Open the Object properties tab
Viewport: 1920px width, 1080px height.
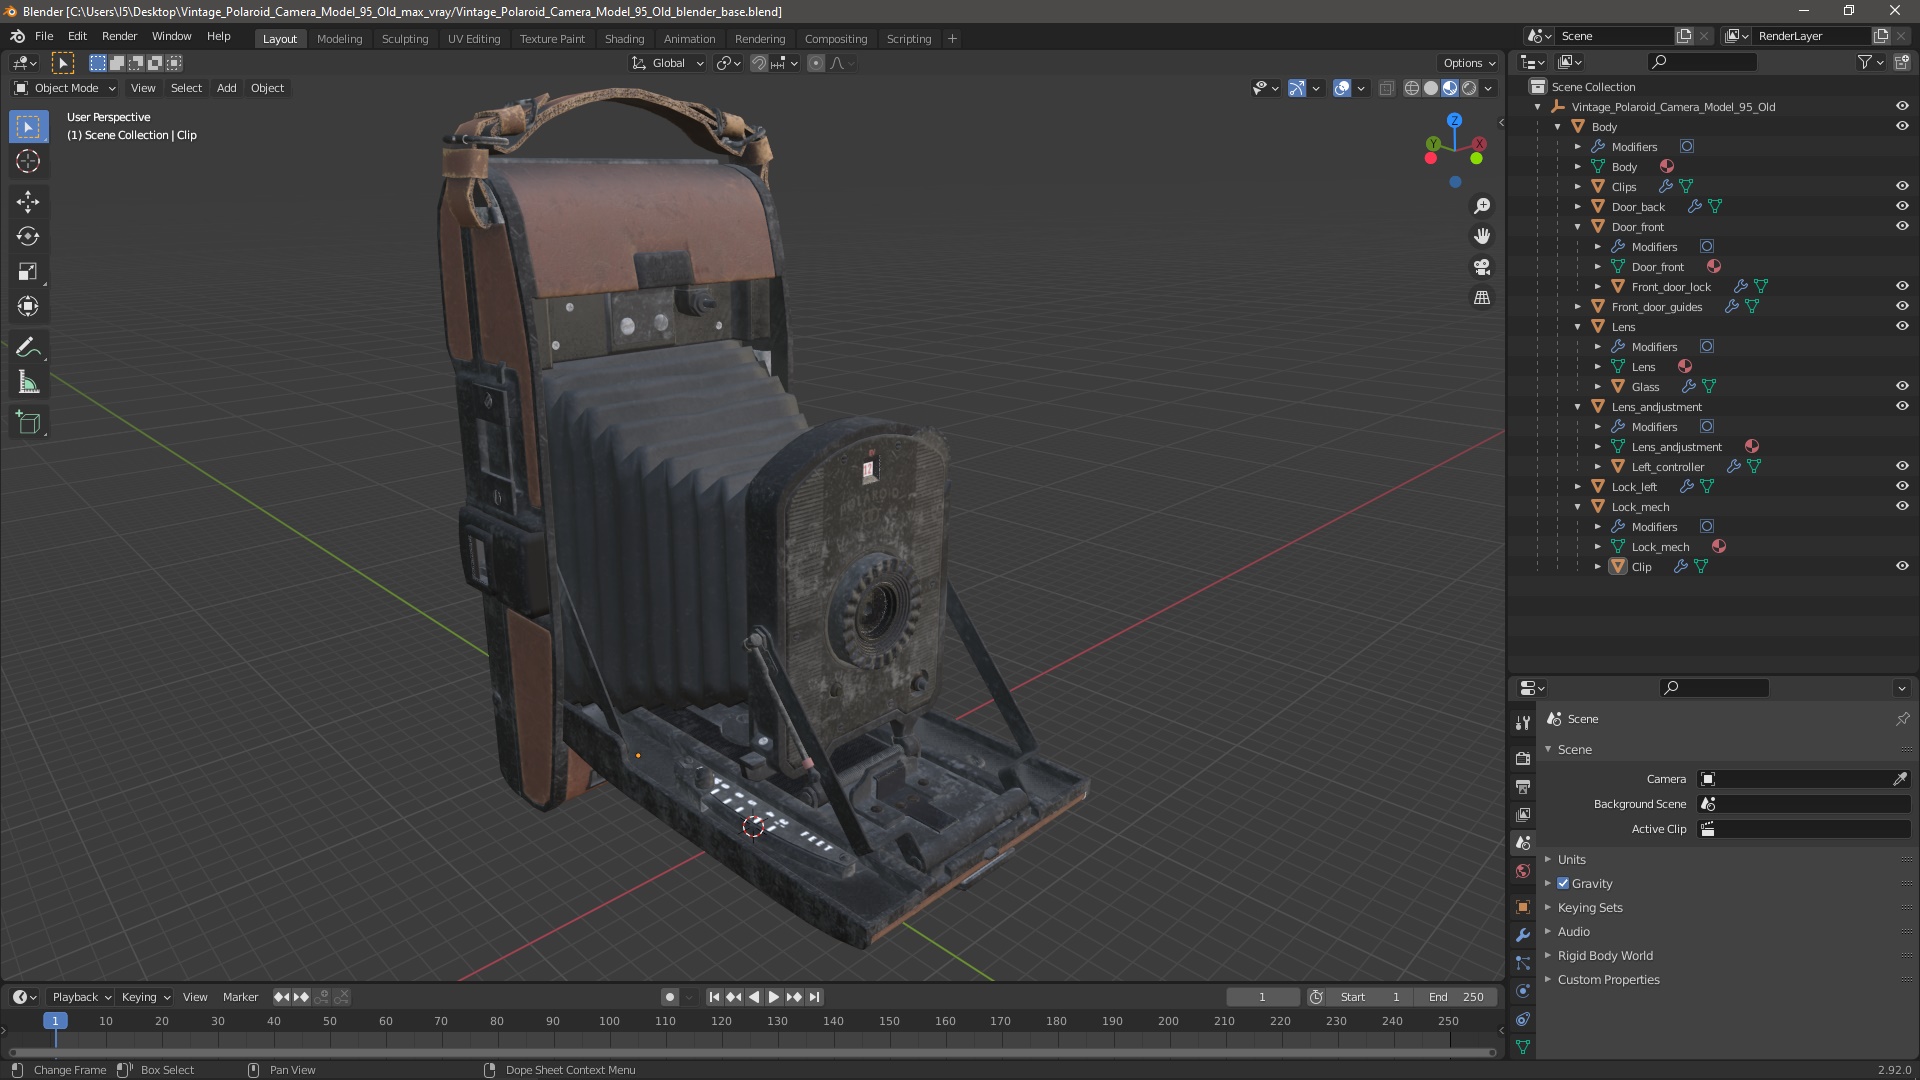pyautogui.click(x=1523, y=907)
